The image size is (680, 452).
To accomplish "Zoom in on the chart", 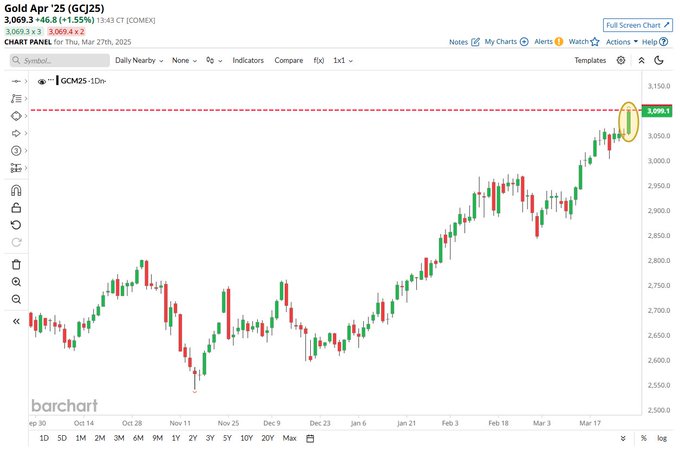I will pos(16,282).
